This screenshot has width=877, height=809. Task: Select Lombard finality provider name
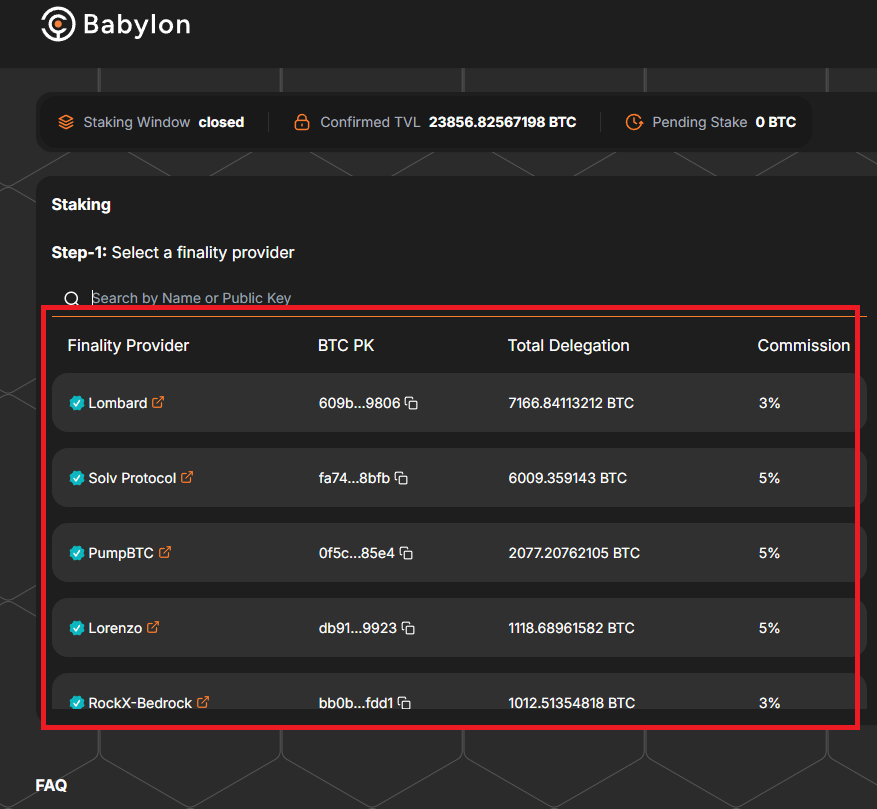[x=117, y=403]
